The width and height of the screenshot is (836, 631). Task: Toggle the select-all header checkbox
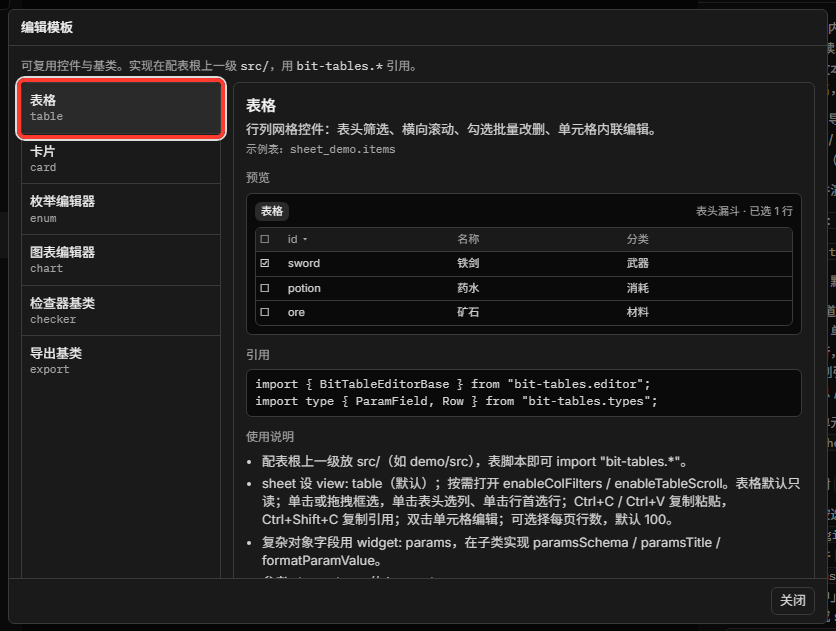[x=265, y=239]
